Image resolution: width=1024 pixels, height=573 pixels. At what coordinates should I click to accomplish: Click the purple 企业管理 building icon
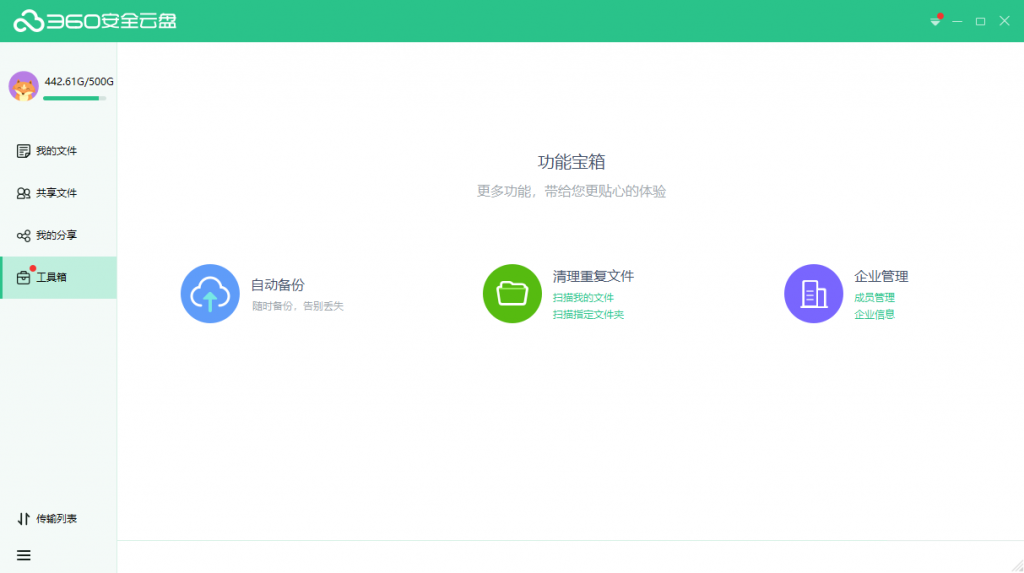813,294
